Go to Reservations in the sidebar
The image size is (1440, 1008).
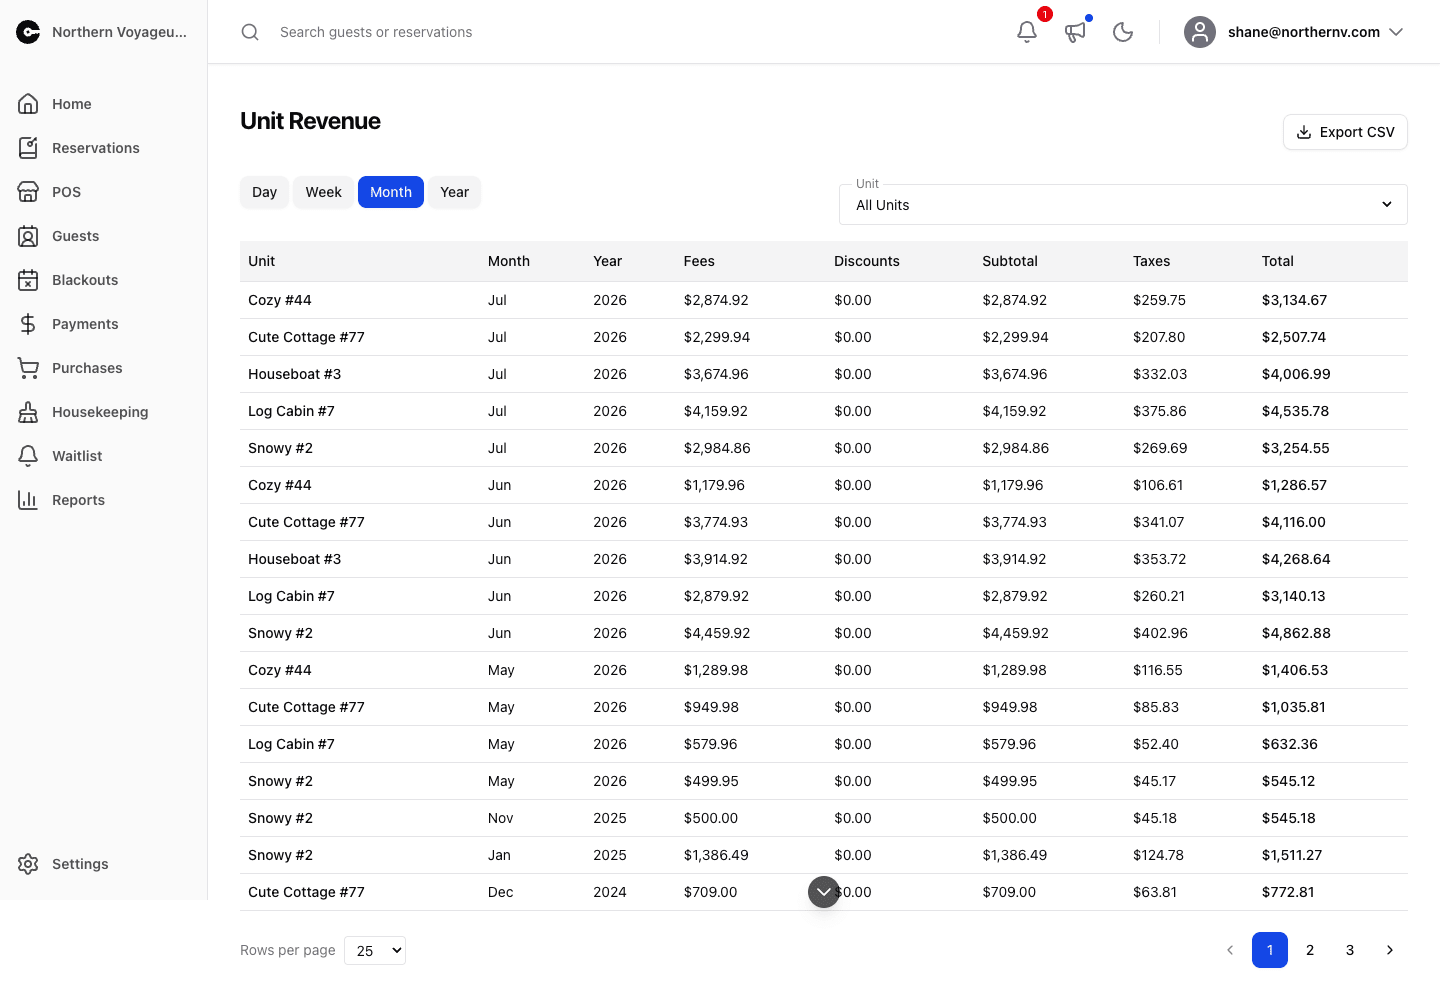[x=96, y=148]
